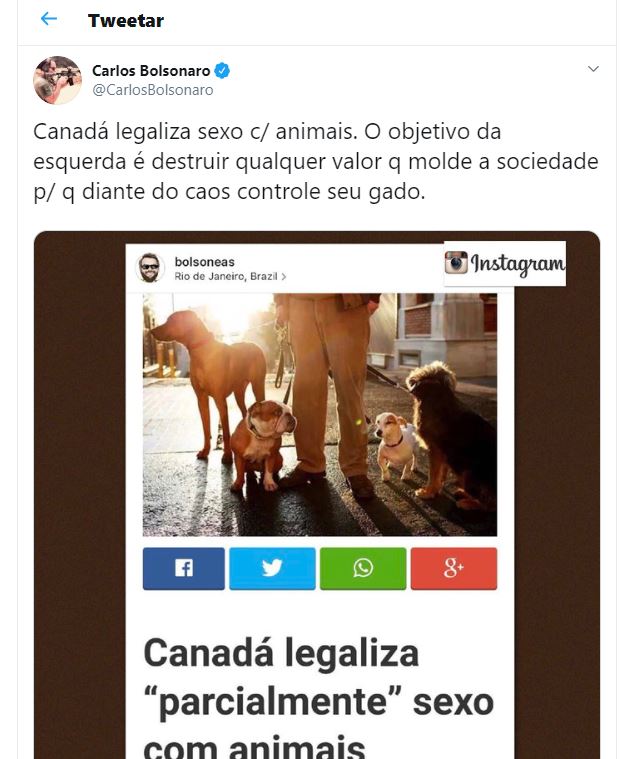Image resolution: width=621 pixels, height=759 pixels.
Task: Click the Instagram wordmark text
Action: (517, 264)
